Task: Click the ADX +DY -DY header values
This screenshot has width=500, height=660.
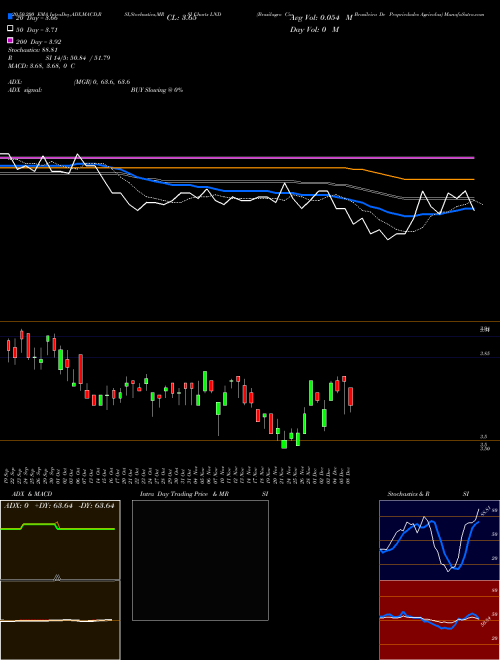Action: [59, 506]
